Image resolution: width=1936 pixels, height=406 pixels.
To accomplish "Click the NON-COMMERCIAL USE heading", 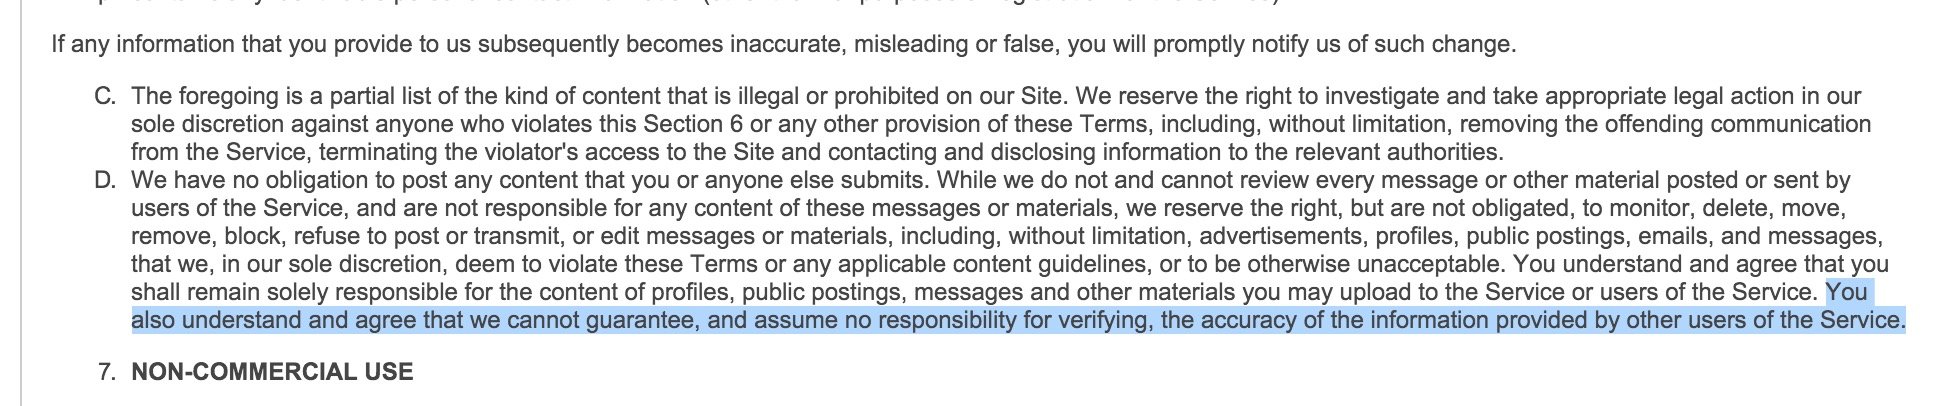I will tap(272, 372).
